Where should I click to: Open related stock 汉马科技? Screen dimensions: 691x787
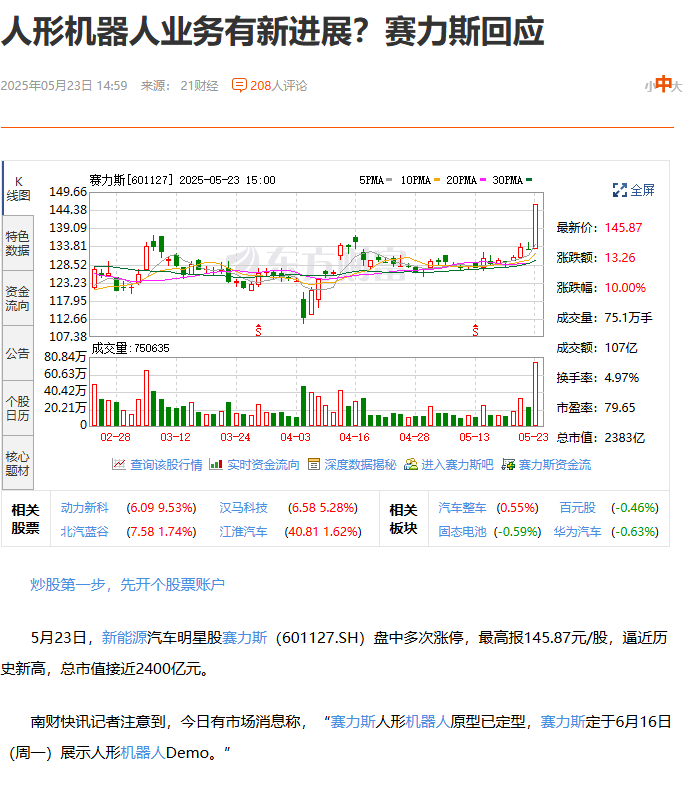point(243,508)
